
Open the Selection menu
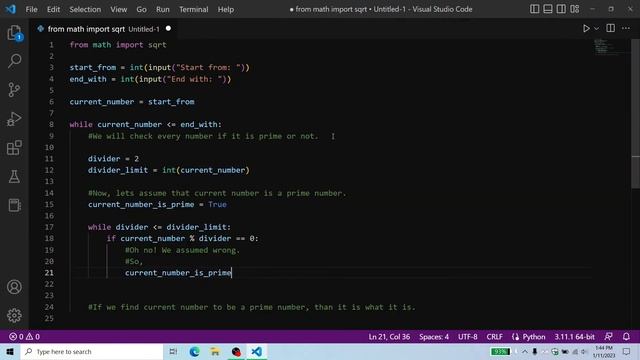[85, 9]
